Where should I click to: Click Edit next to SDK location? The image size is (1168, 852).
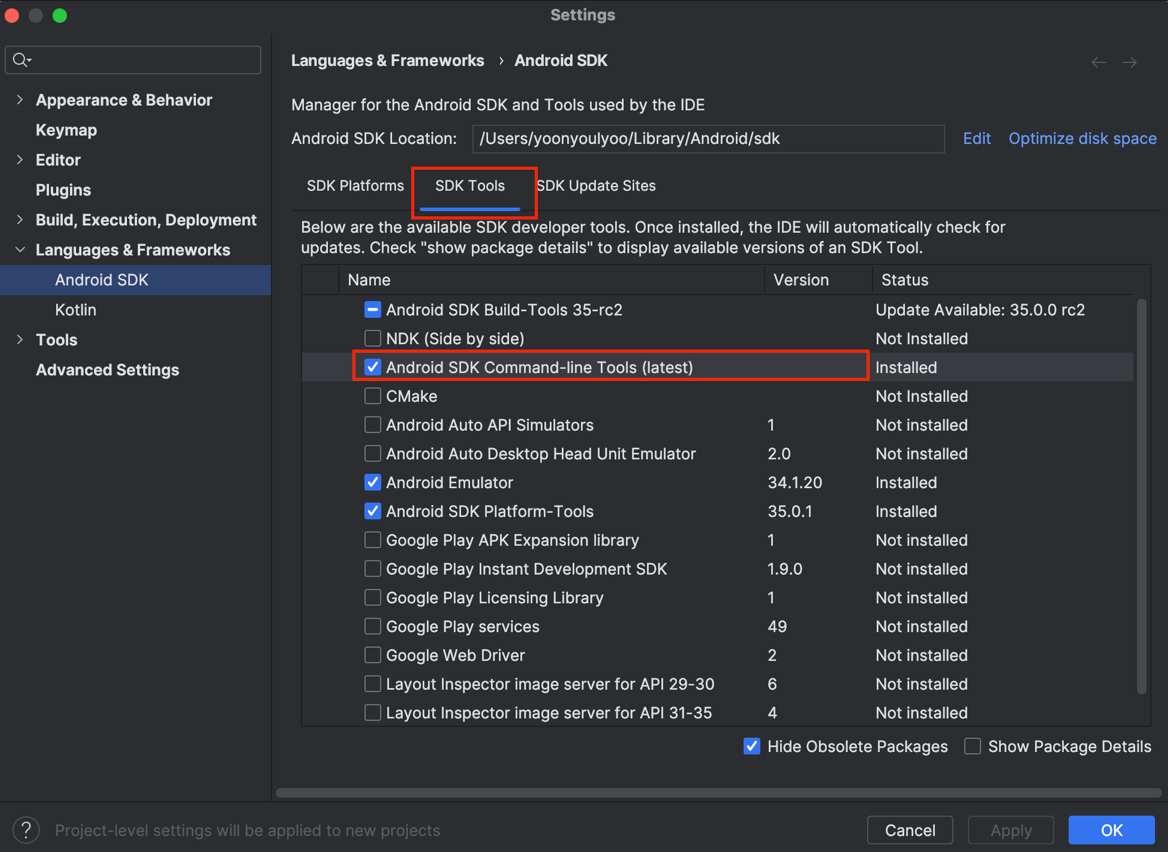(976, 139)
